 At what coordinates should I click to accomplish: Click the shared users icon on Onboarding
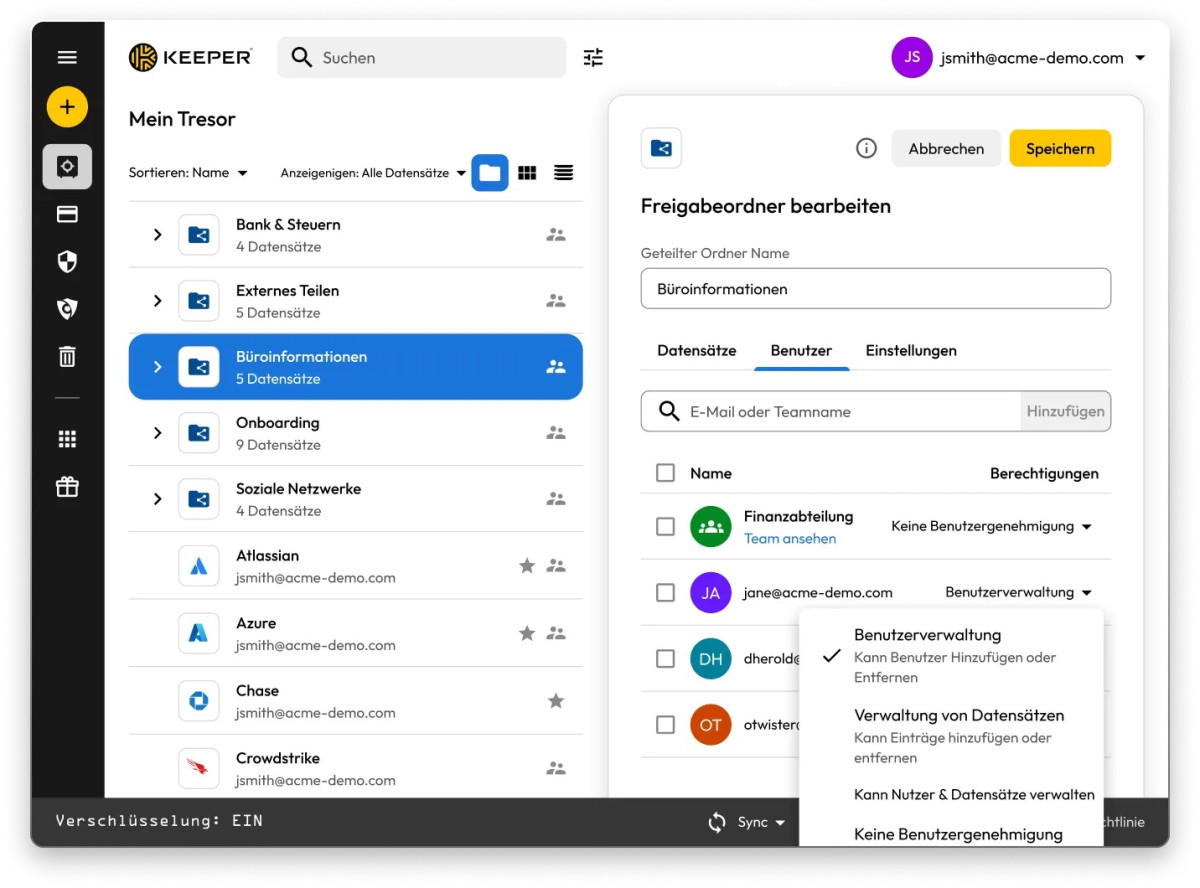click(556, 433)
